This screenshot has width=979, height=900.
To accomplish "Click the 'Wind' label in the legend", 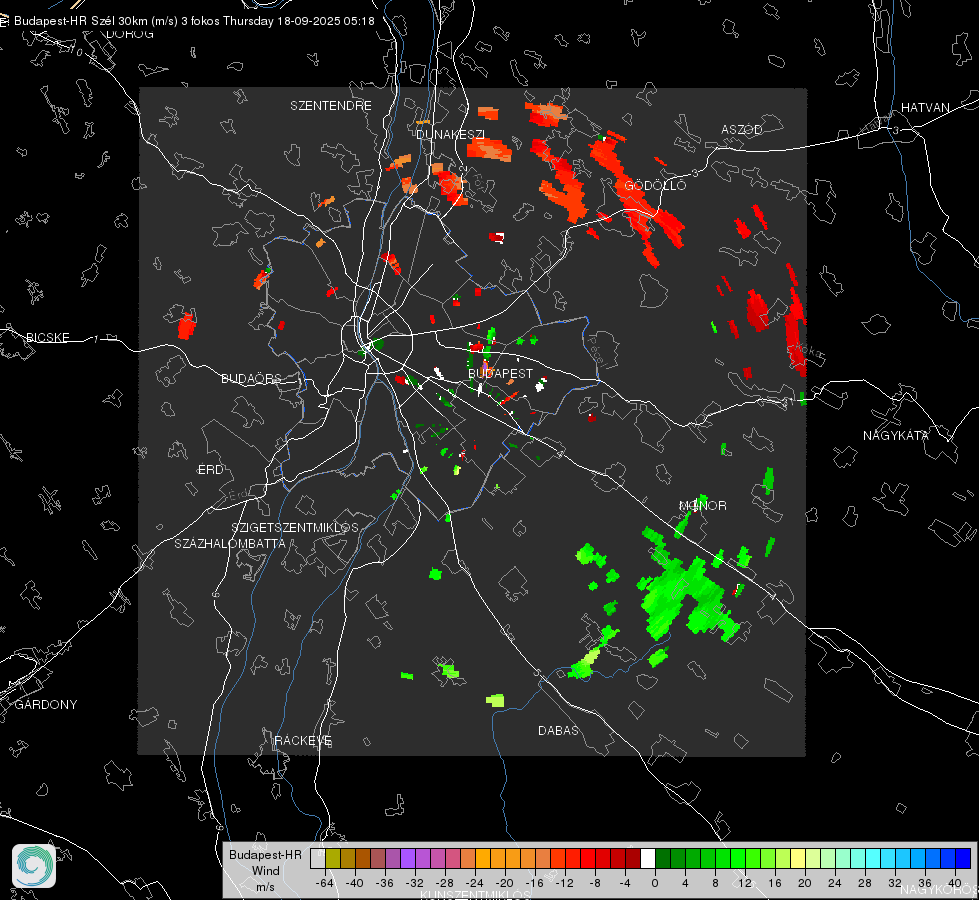I will [265, 871].
